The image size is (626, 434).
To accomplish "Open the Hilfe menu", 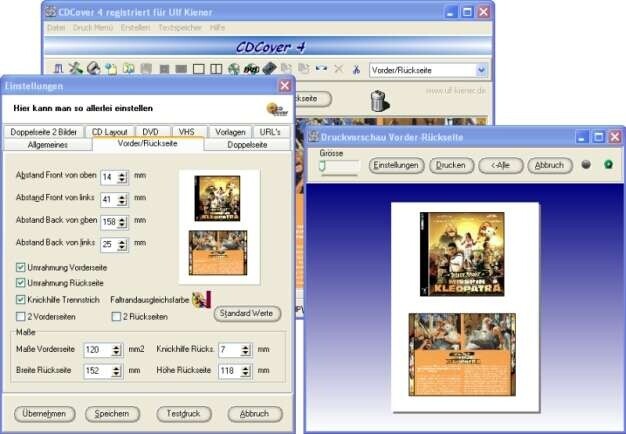I will tap(218, 28).
